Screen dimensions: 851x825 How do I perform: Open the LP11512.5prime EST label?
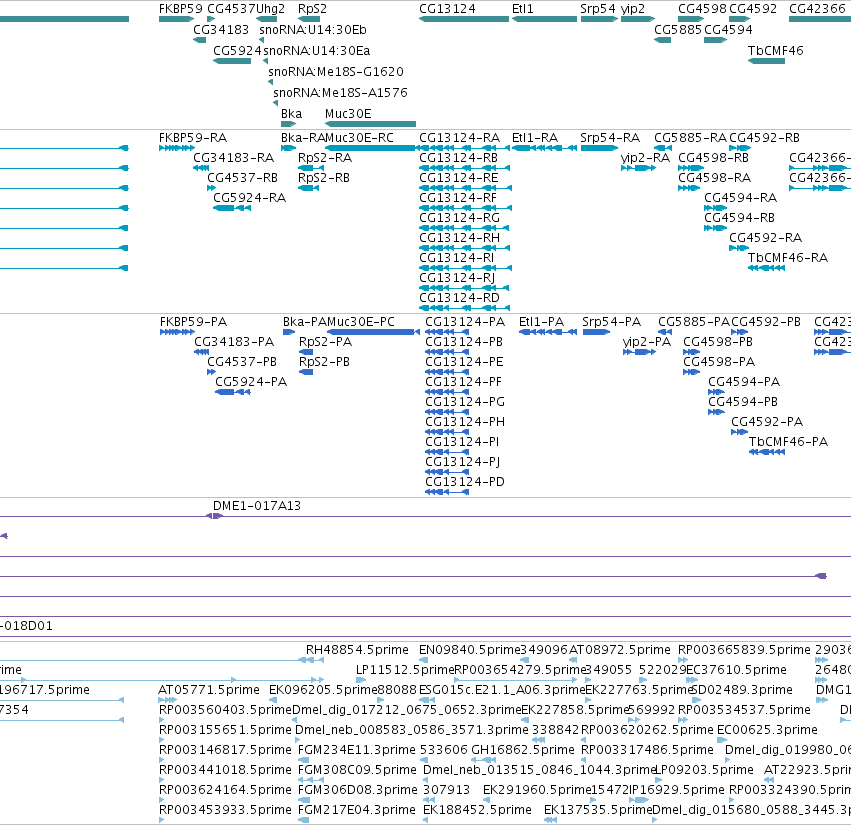405,670
